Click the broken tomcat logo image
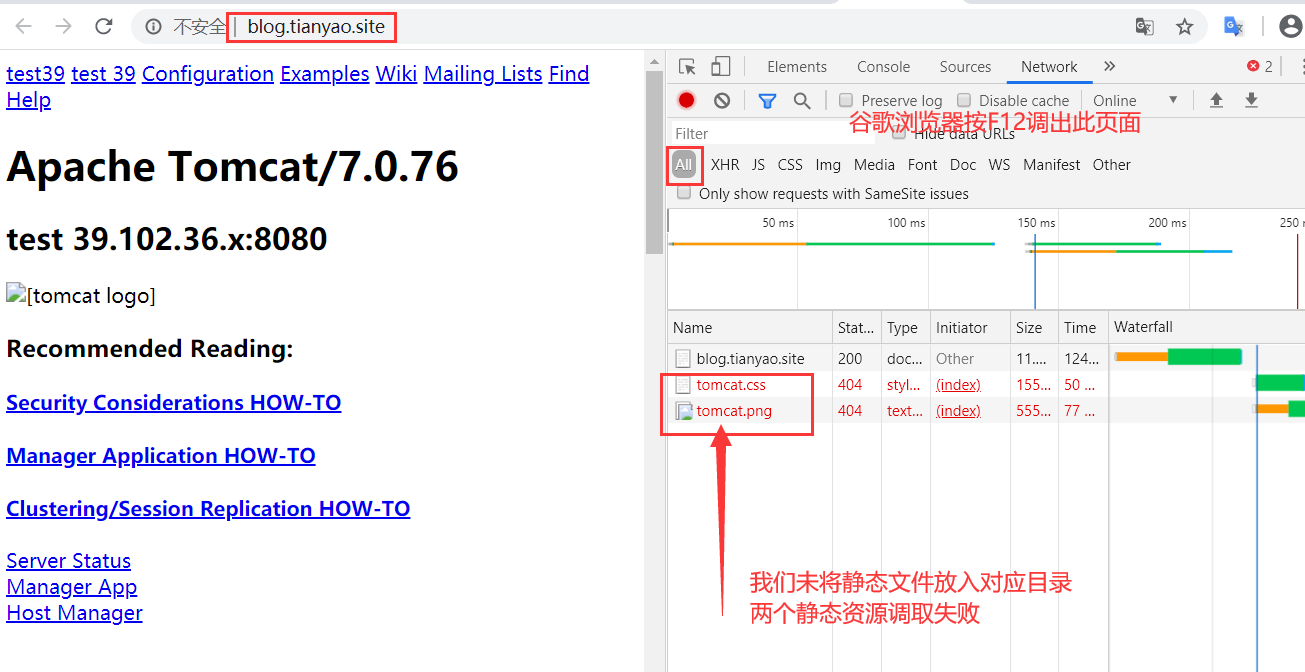Image resolution: width=1305 pixels, height=672 pixels. 81,295
